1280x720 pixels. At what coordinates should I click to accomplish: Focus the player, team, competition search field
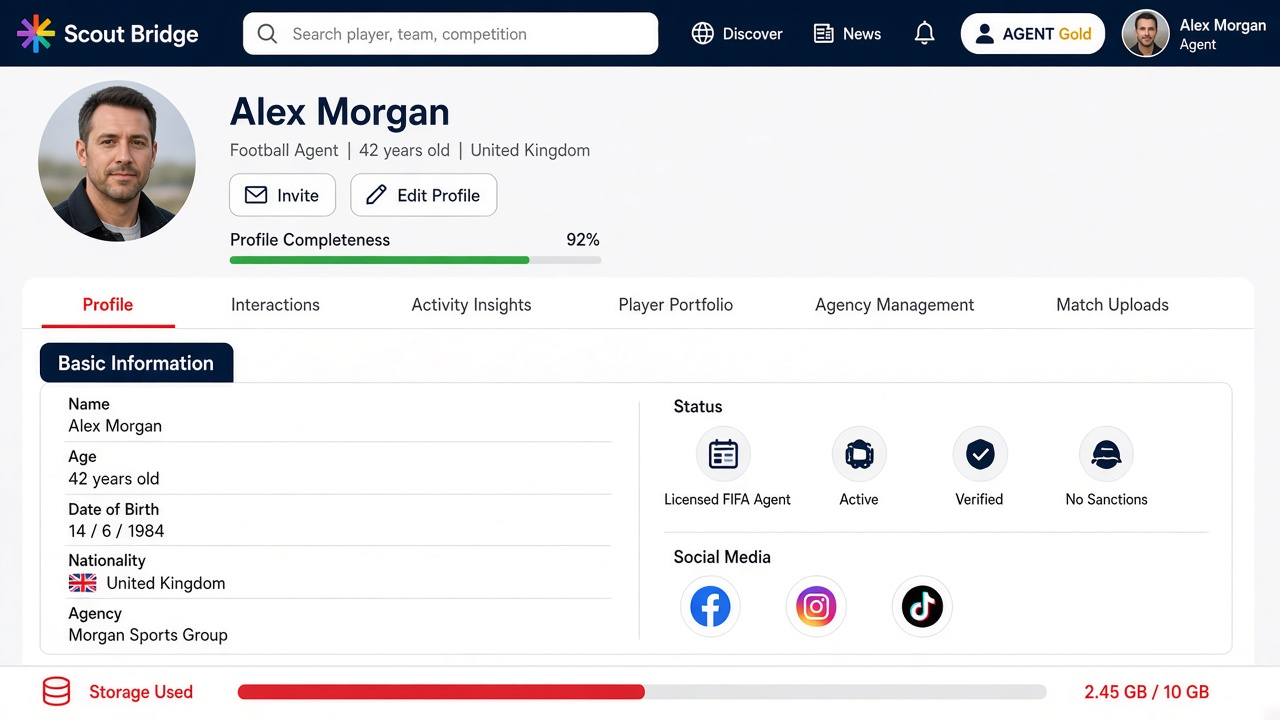[x=450, y=34]
